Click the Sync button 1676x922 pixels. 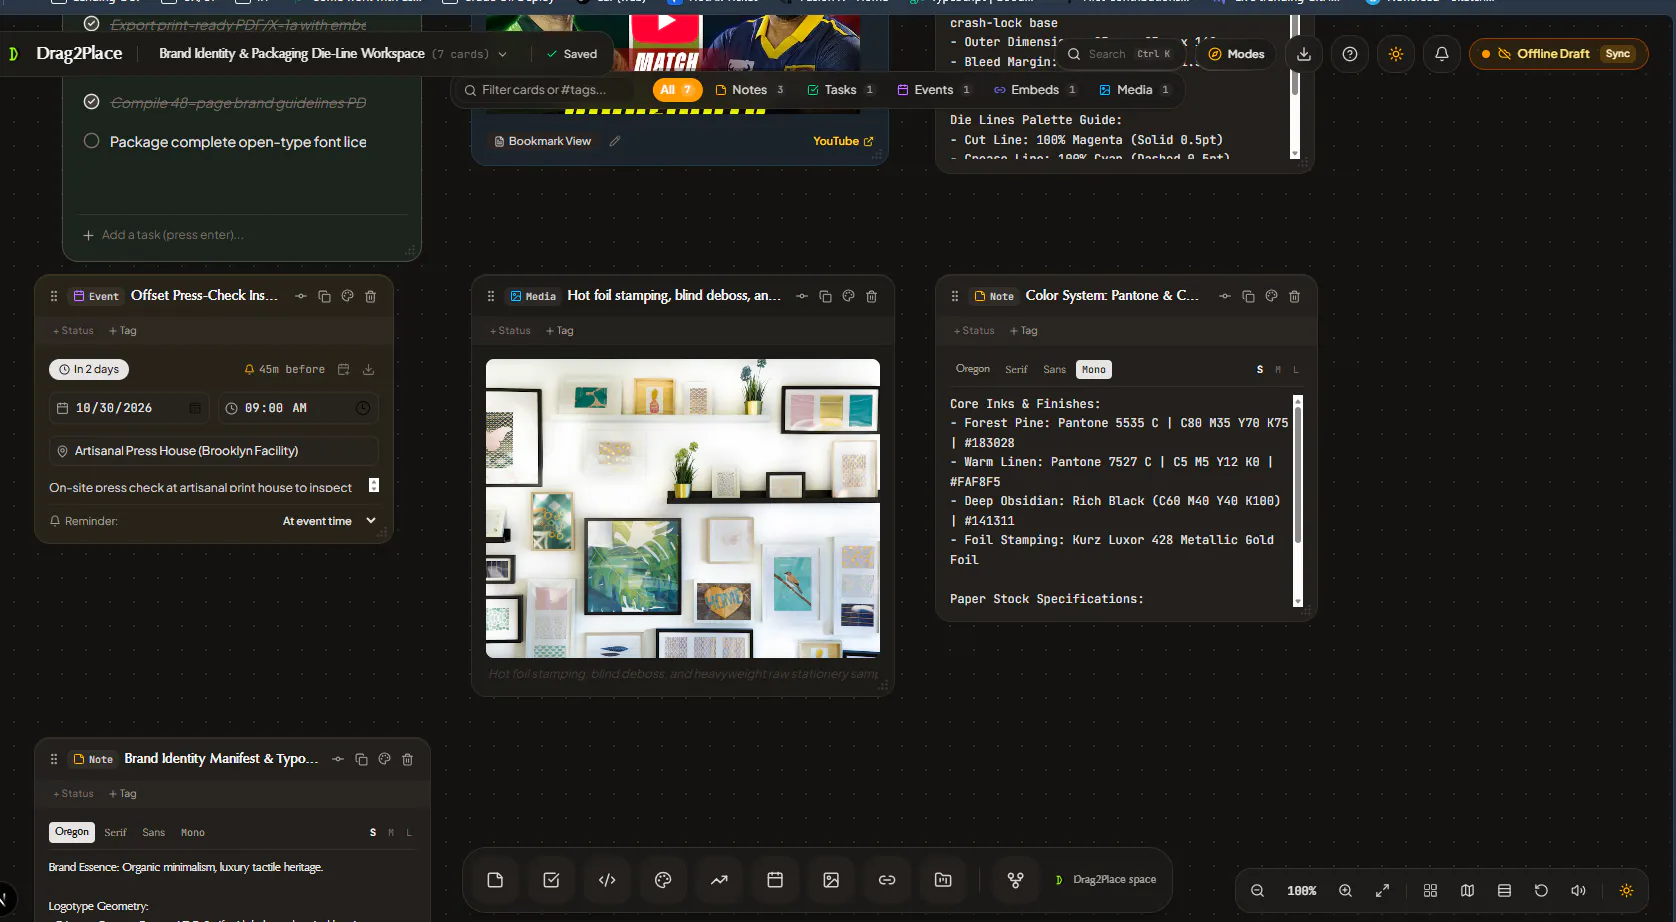click(x=1618, y=54)
